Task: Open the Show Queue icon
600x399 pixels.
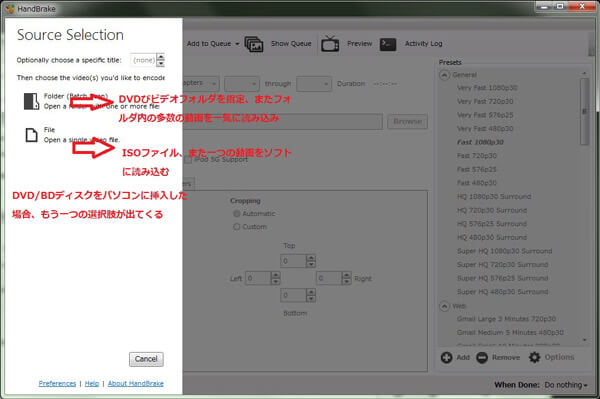Action: pos(254,44)
